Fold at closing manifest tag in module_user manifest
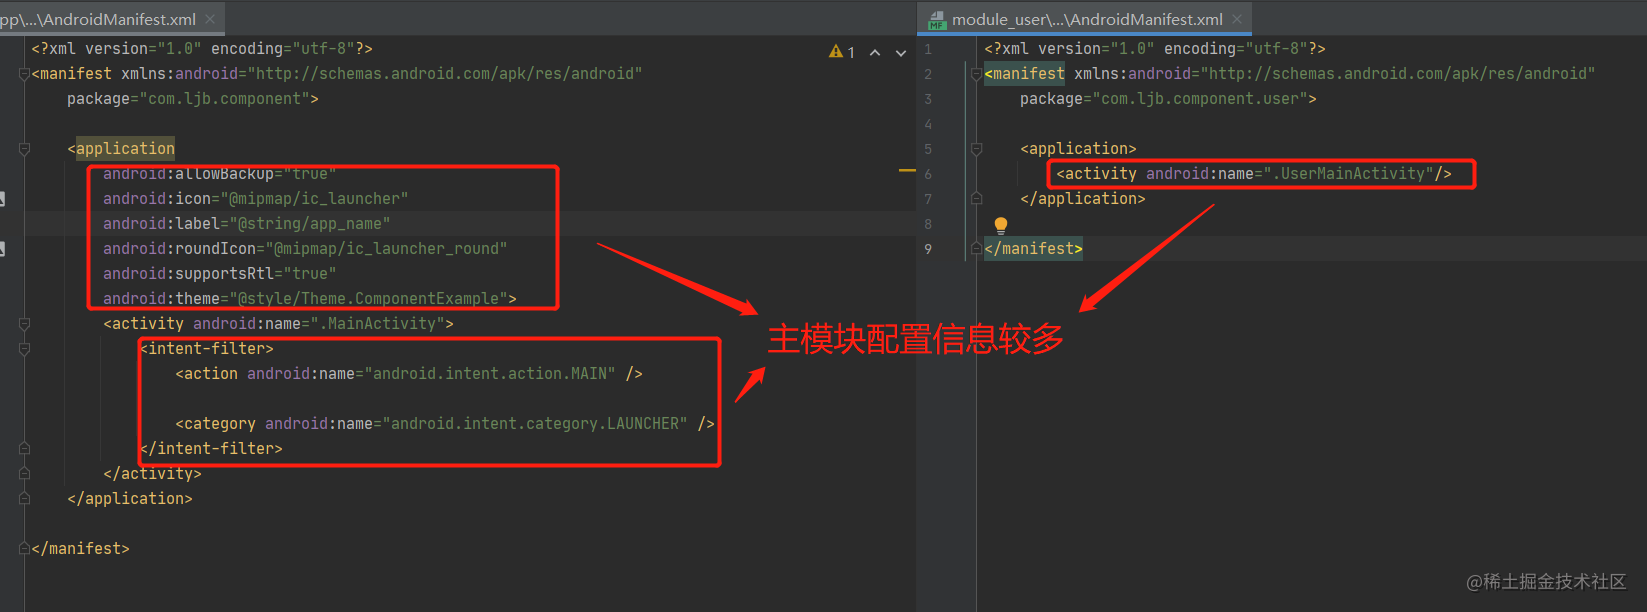This screenshot has width=1647, height=612. pyautogui.click(x=976, y=249)
